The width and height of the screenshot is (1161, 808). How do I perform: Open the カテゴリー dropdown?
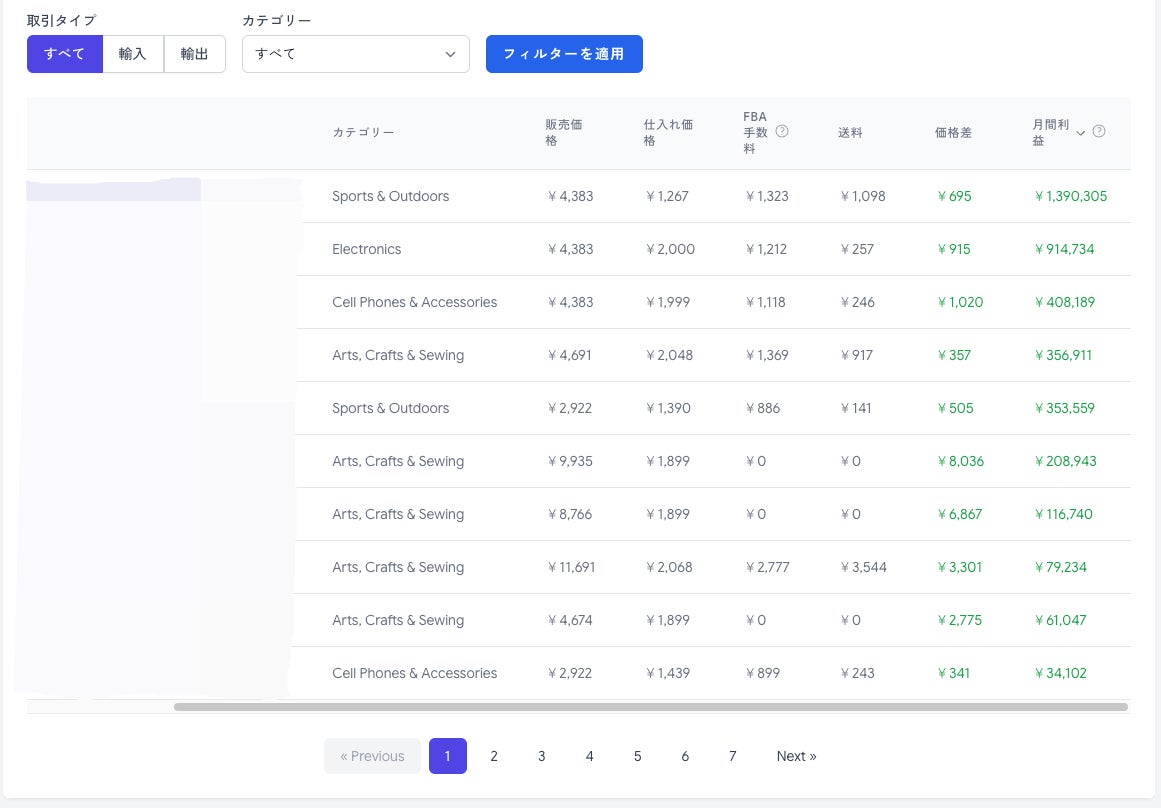tap(355, 54)
